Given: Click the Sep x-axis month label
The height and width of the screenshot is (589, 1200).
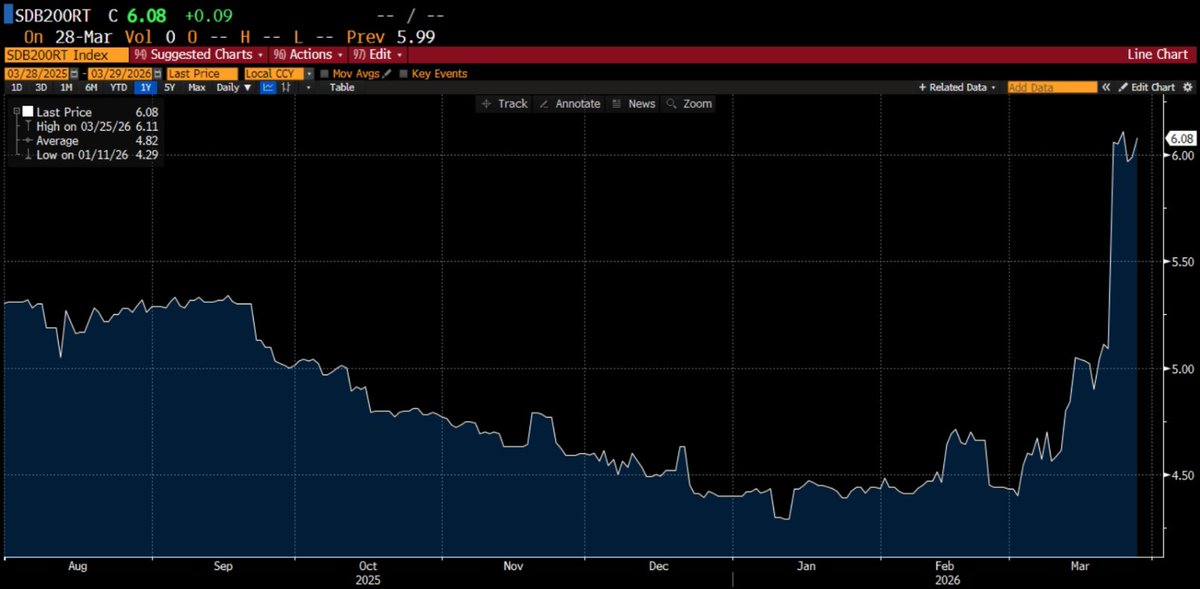Looking at the screenshot, I should [x=223, y=566].
